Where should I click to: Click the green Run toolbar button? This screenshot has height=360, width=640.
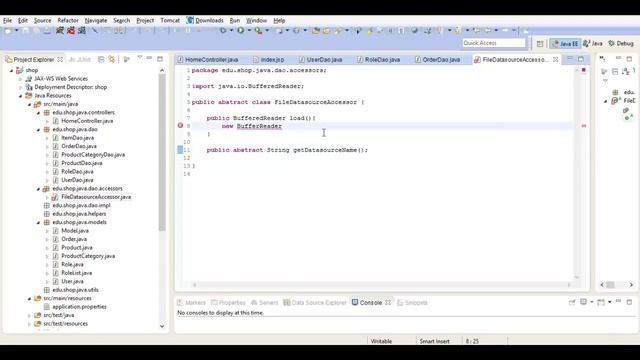[241, 30]
